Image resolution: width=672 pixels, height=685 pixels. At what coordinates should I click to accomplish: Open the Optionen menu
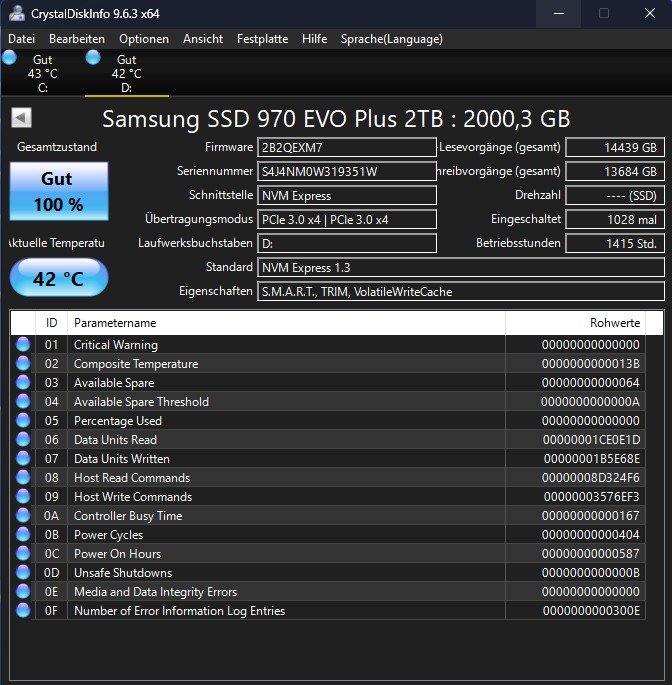pyautogui.click(x=144, y=39)
